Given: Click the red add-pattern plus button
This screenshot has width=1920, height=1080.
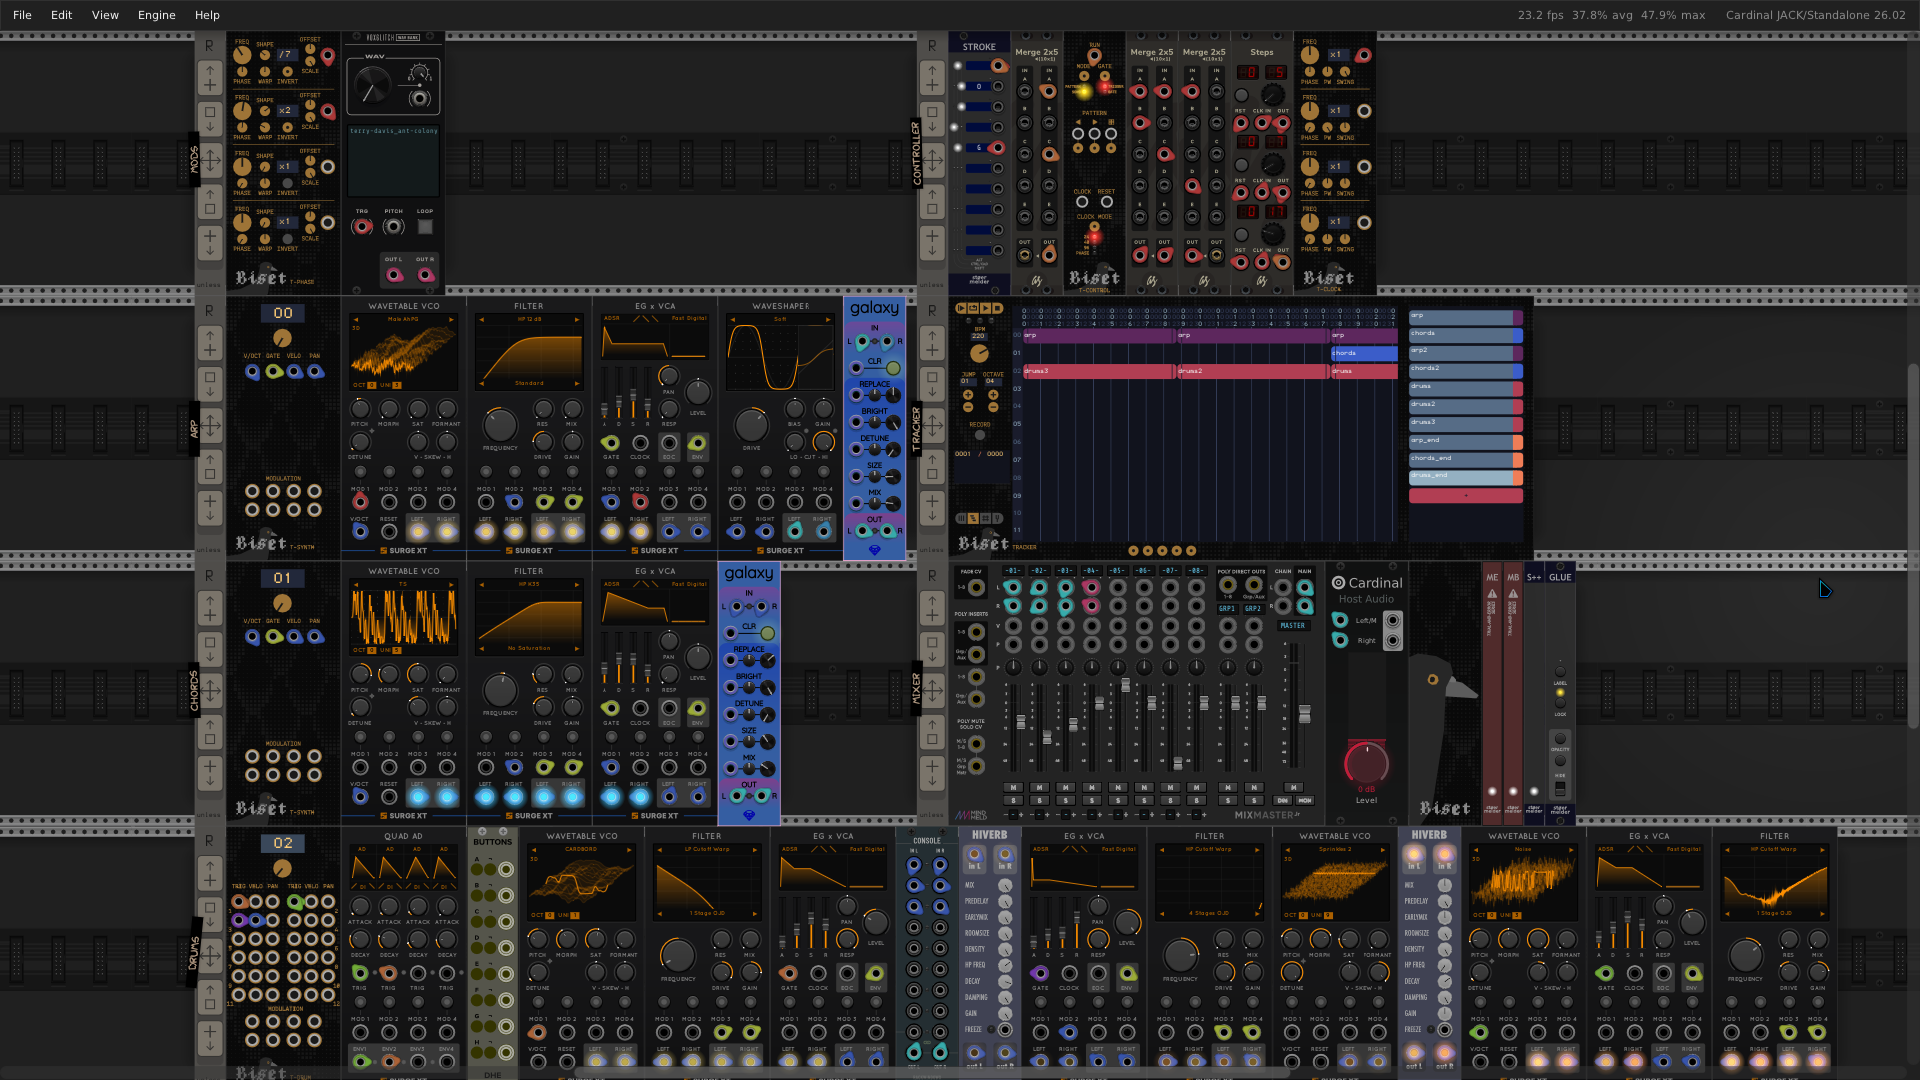Looking at the screenshot, I should click(x=1466, y=496).
